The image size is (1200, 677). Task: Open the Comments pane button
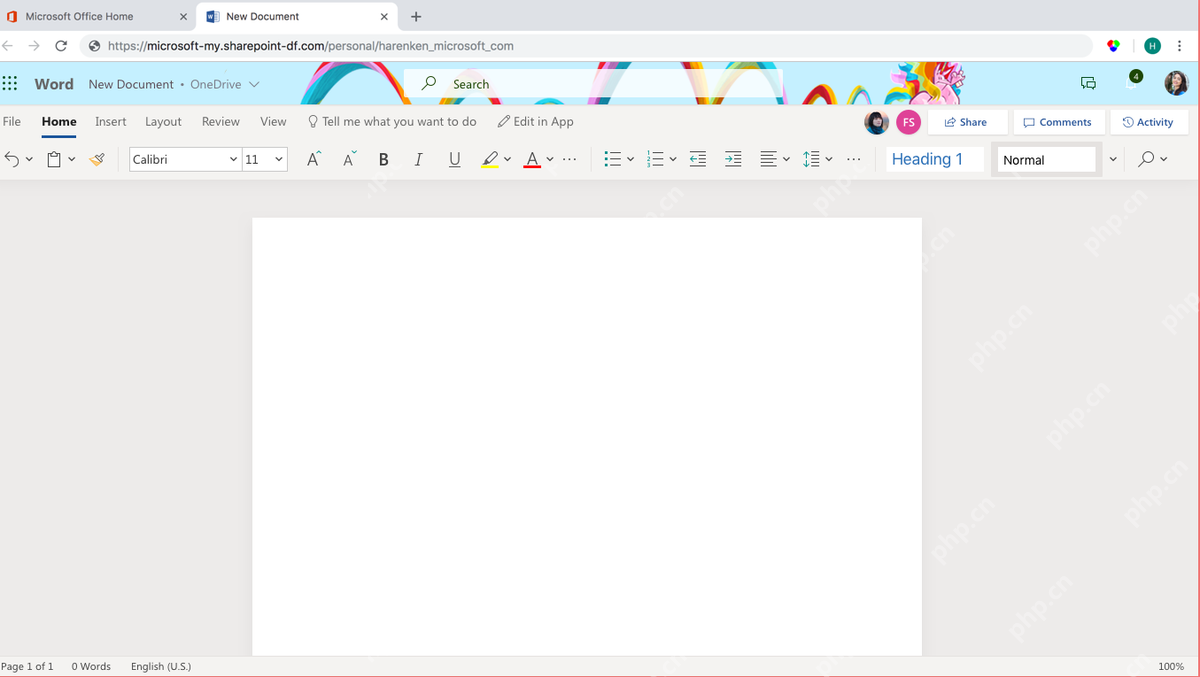tap(1058, 122)
